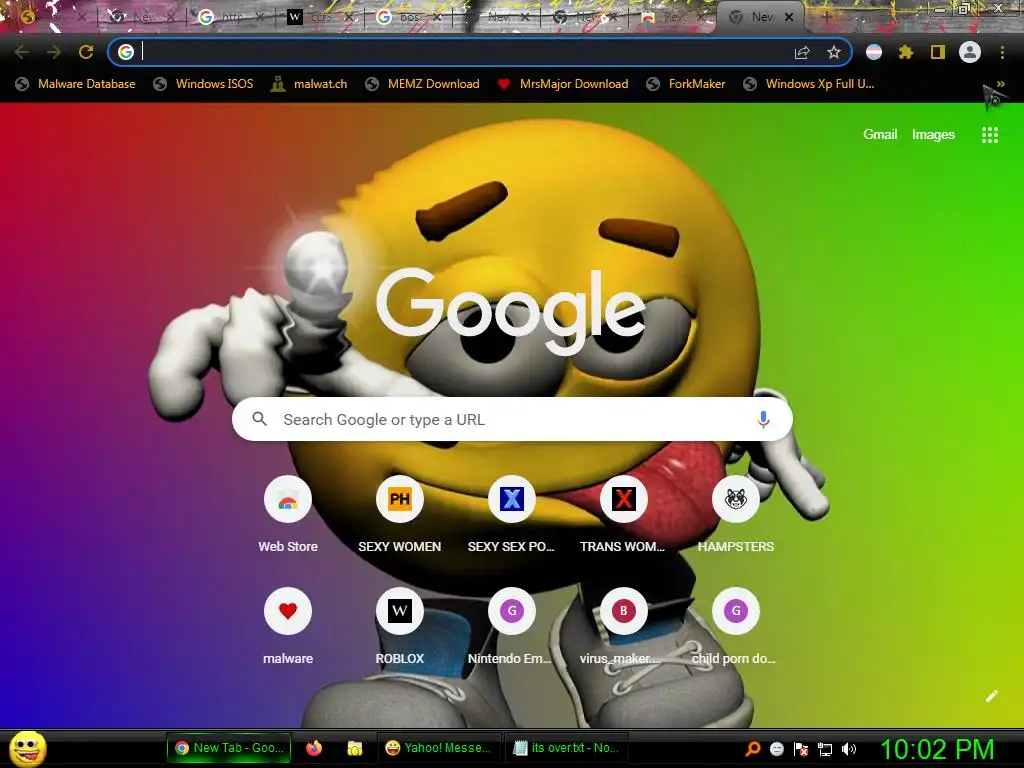Open the malwat.ch bookmark
The image size is (1024, 768).
(x=310, y=84)
